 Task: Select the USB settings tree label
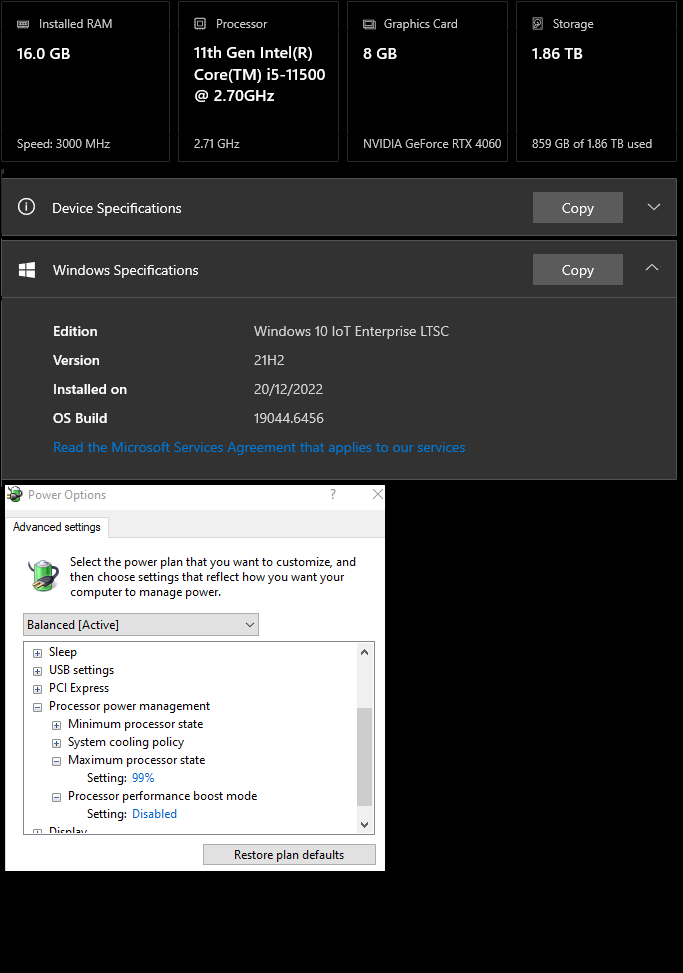(x=81, y=670)
